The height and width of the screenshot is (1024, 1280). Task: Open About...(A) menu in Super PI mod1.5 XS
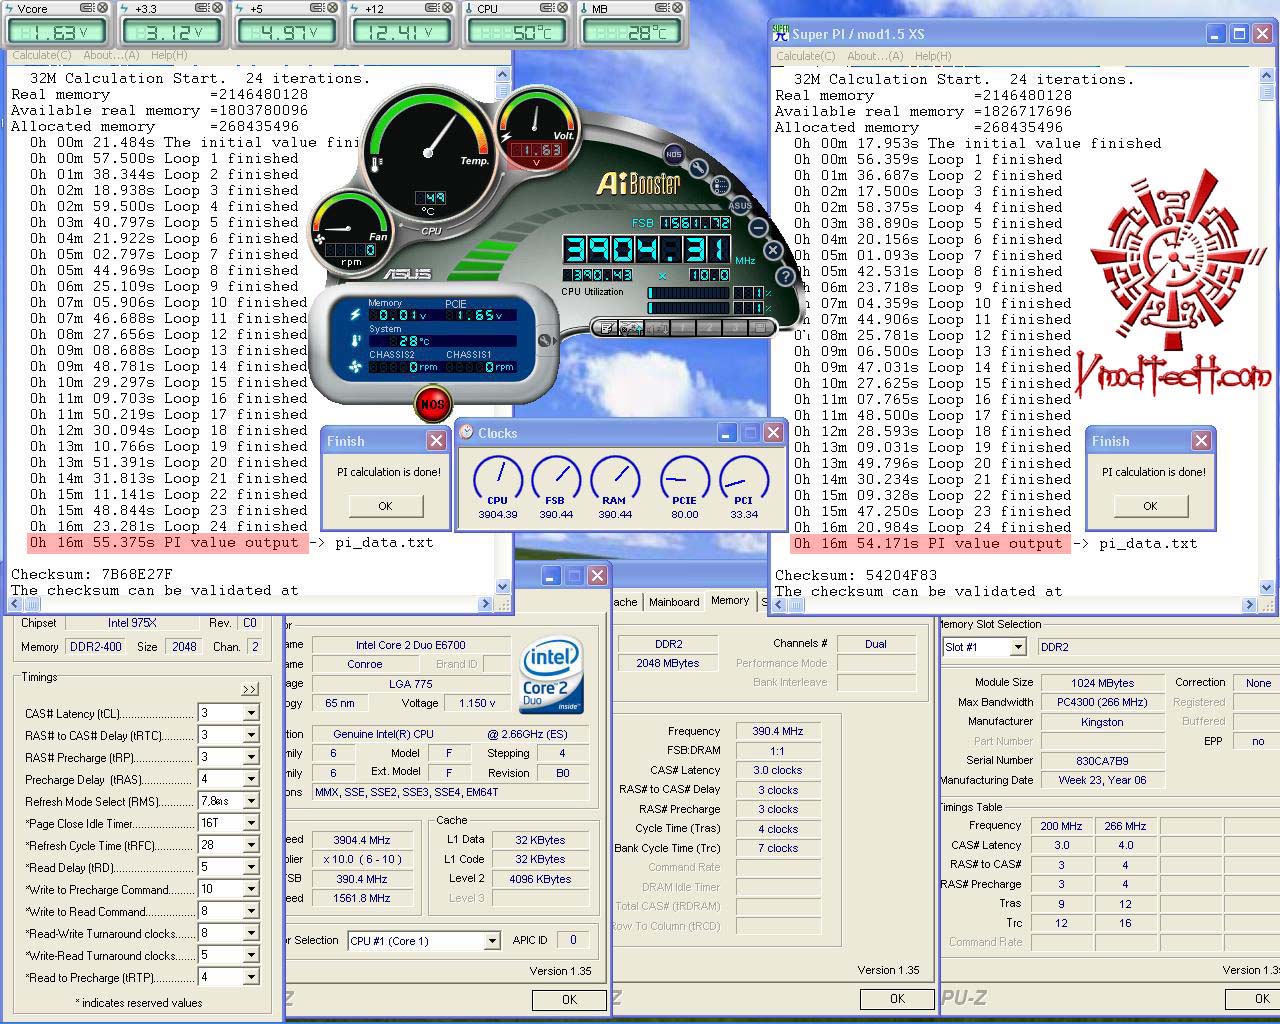875,56
